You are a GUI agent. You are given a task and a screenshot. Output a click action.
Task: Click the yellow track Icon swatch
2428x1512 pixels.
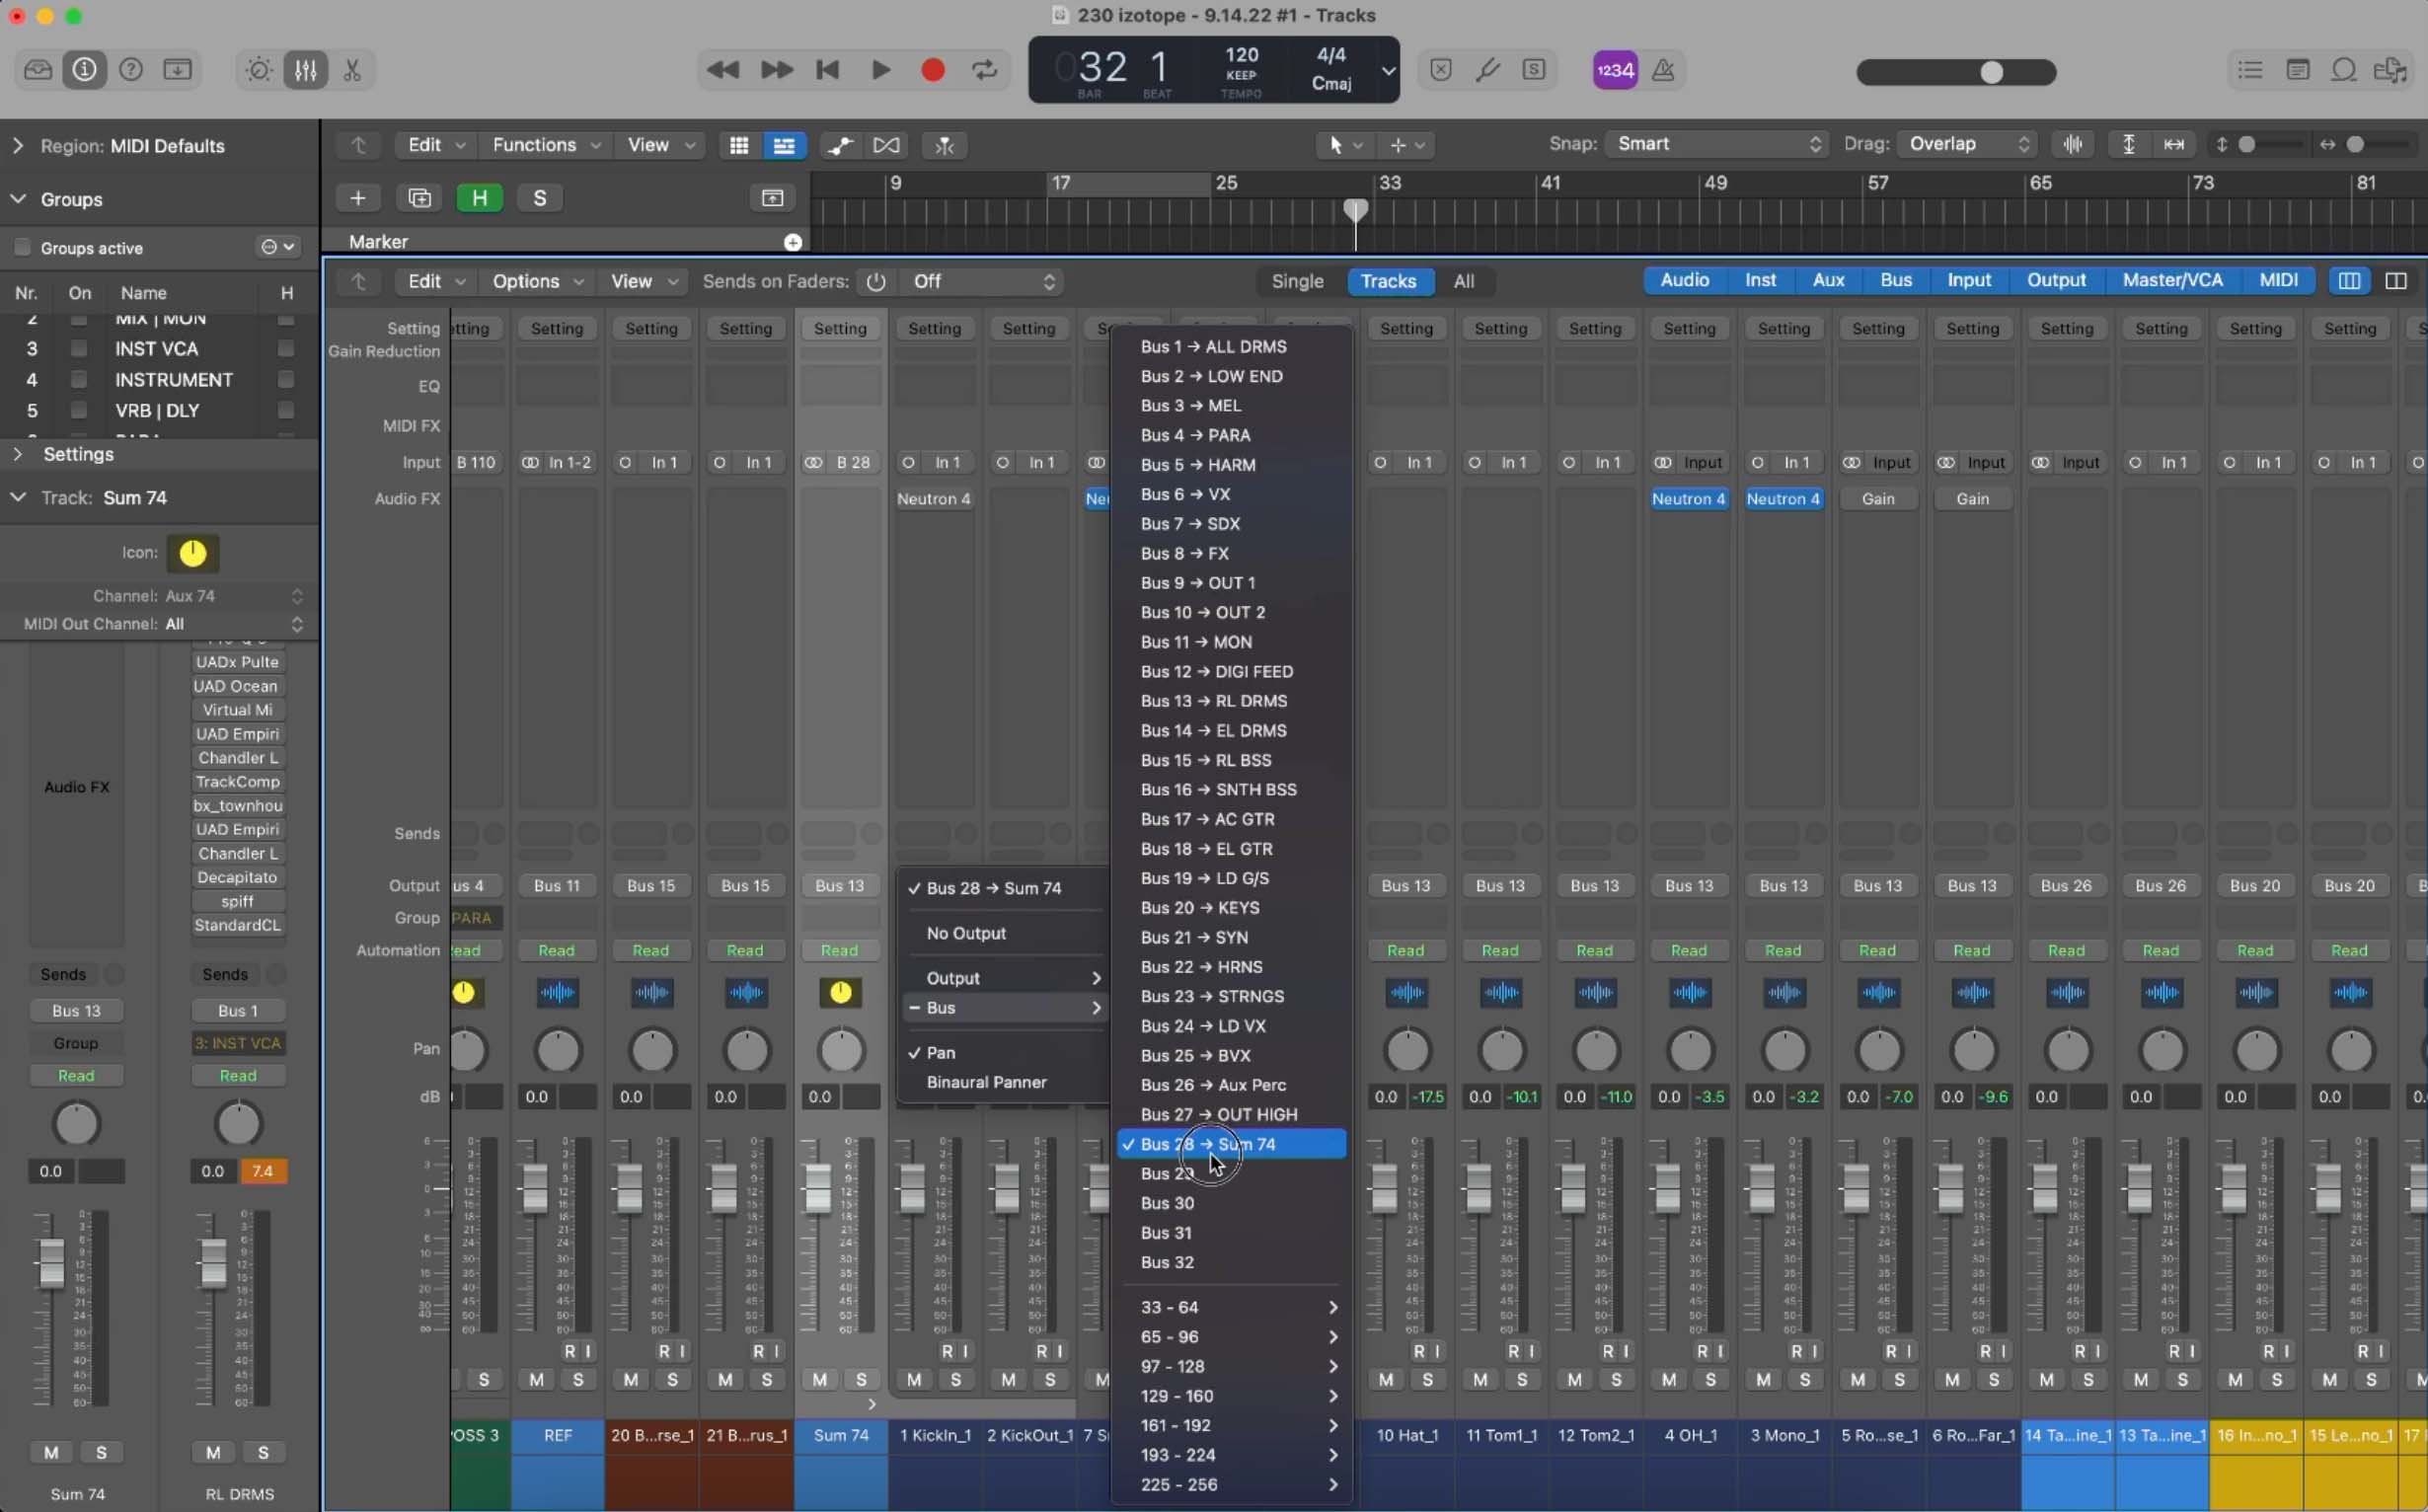[193, 553]
